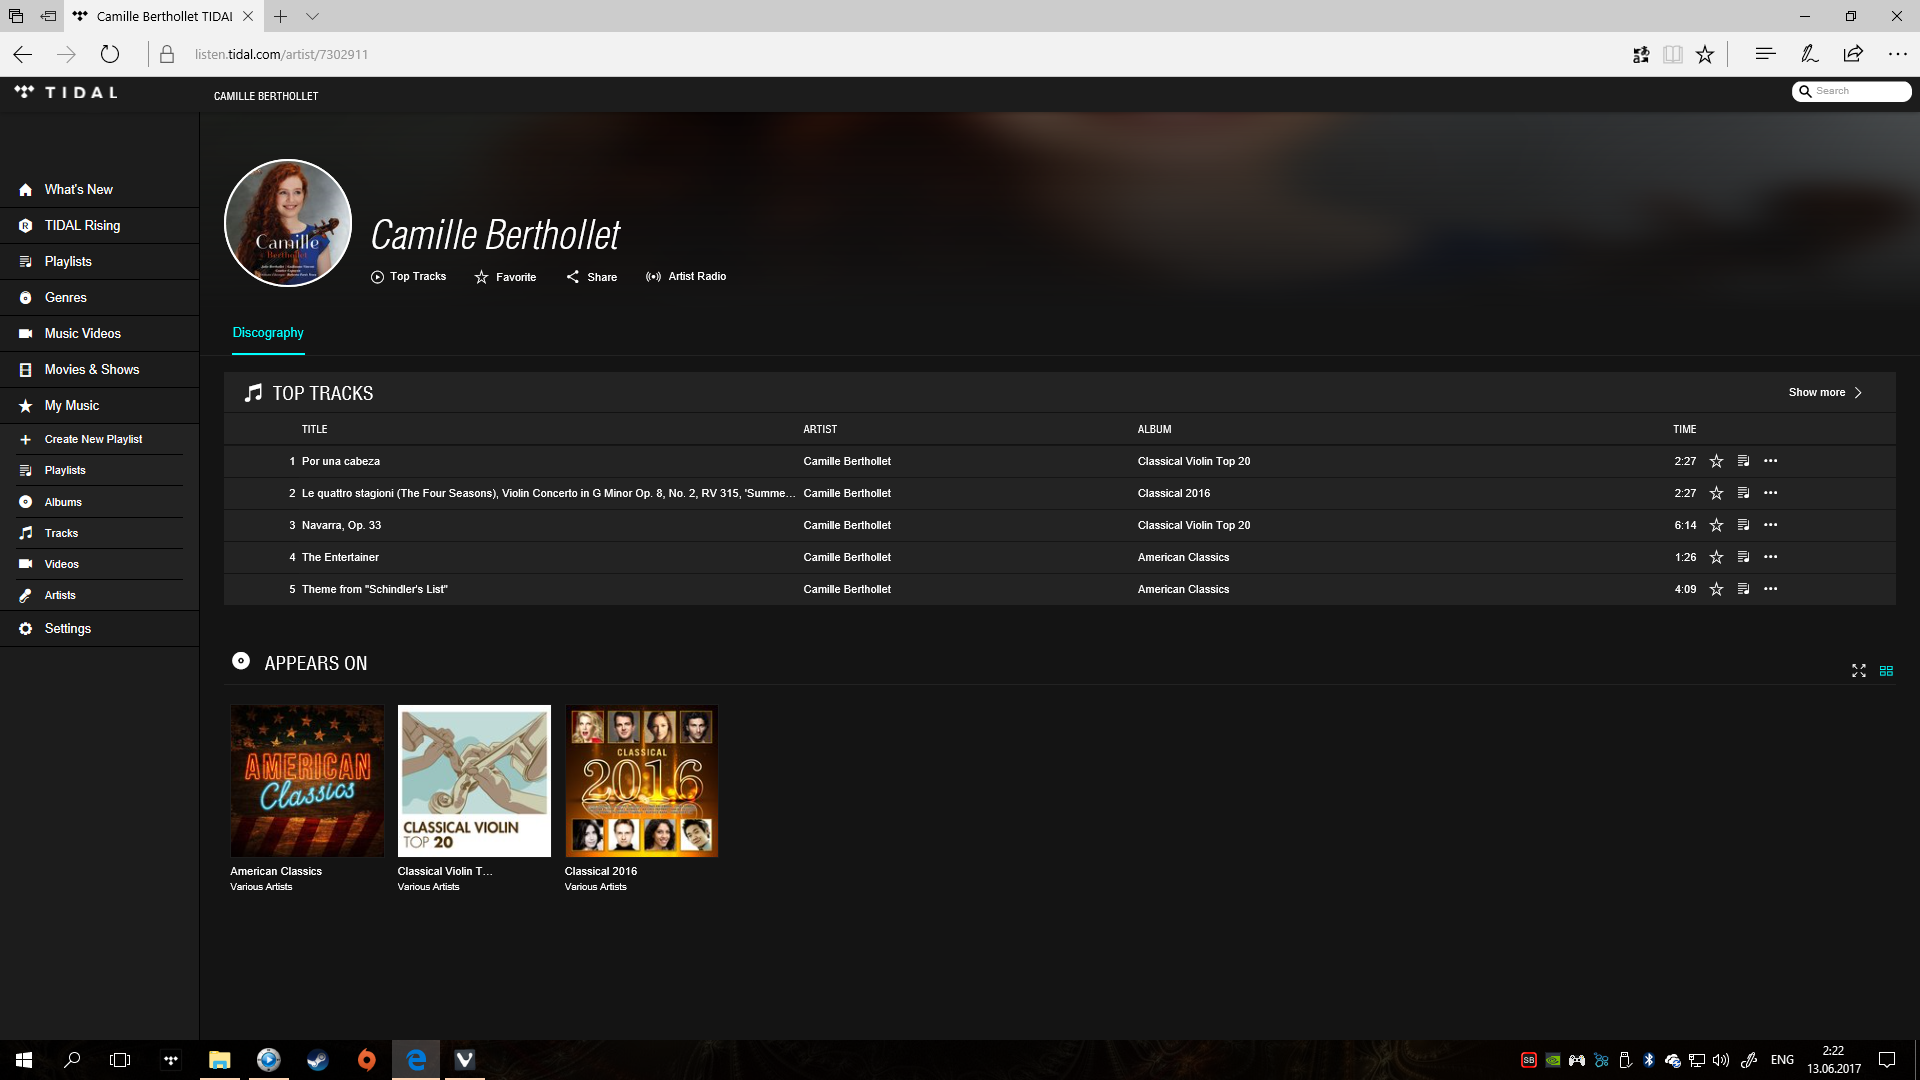
Task: Open the tab list chevron in Edge
Action: 312,16
